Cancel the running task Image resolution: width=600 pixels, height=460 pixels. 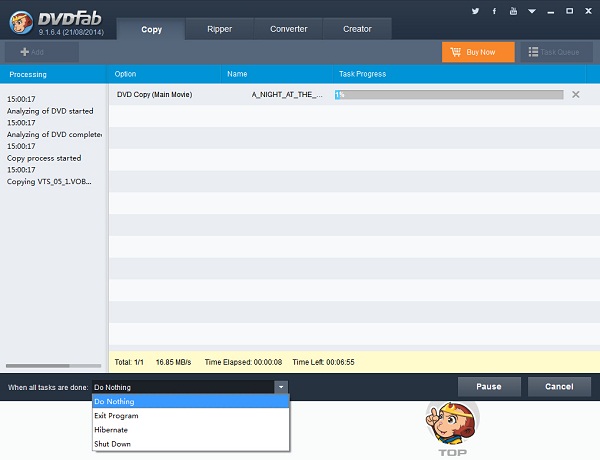click(x=559, y=387)
